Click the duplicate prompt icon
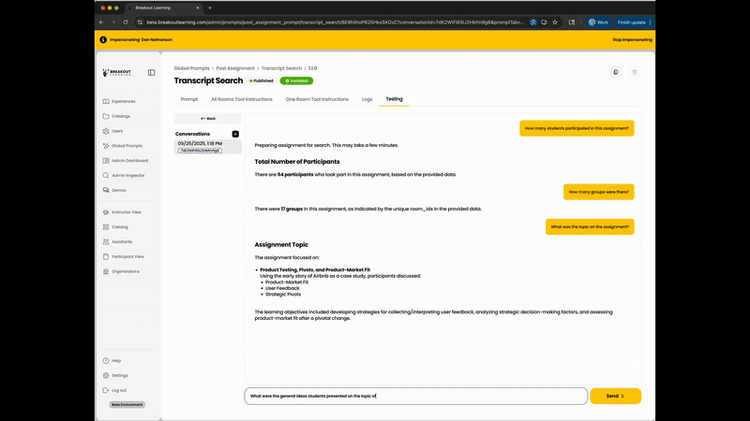750x421 pixels. [x=615, y=72]
